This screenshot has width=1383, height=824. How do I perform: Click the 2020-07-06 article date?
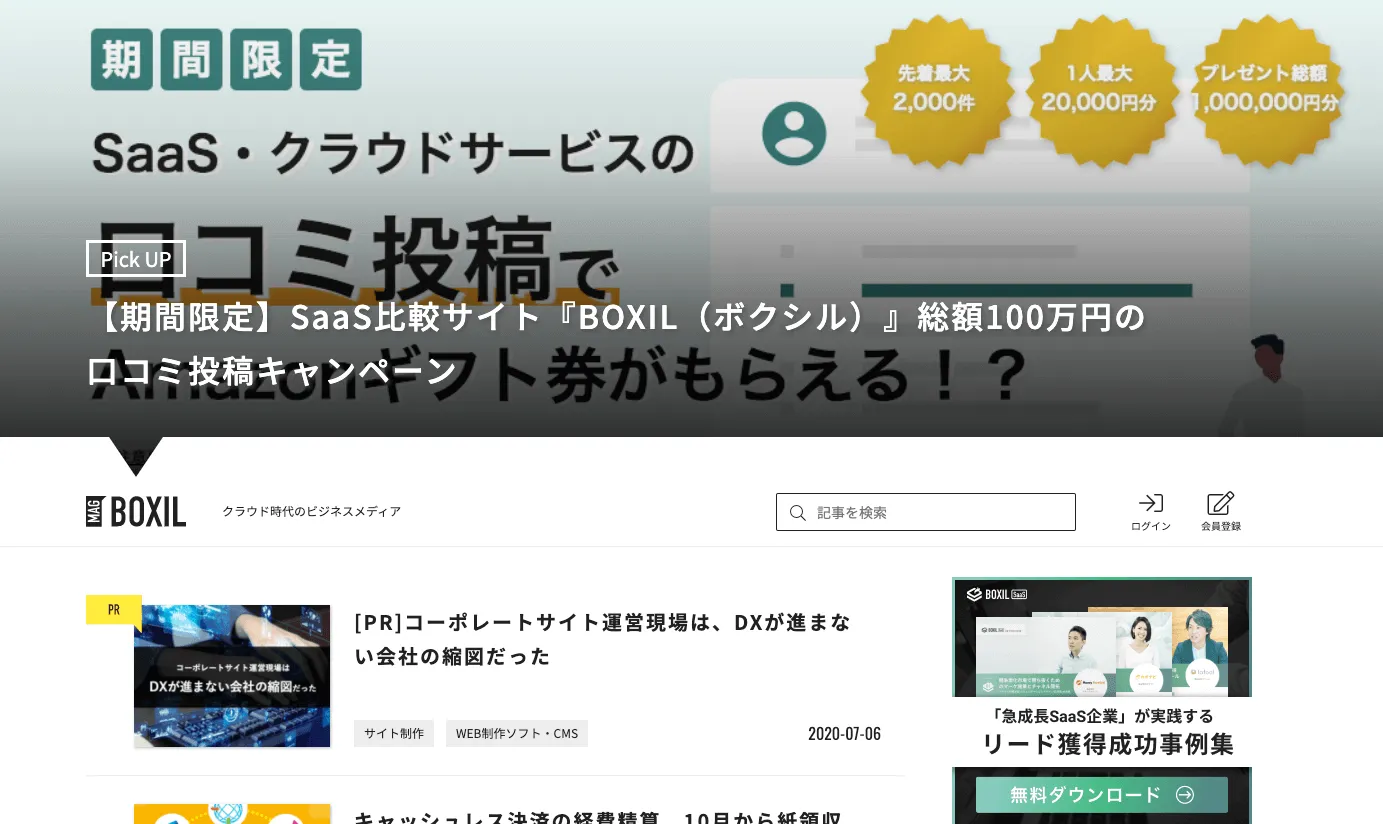point(844,733)
